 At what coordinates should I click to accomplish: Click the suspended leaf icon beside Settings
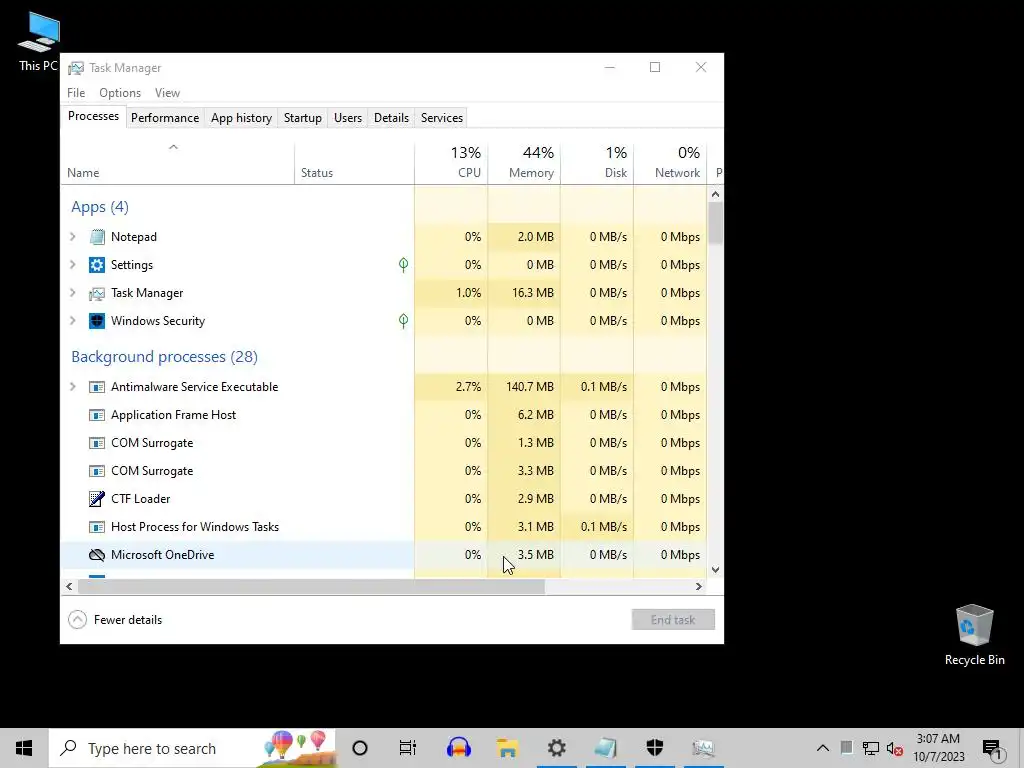coord(404,264)
